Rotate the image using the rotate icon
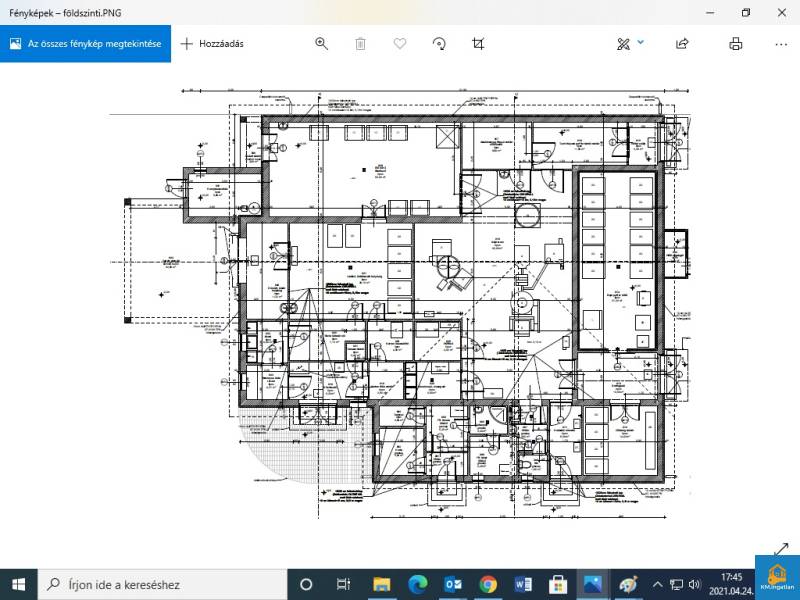This screenshot has height=600, width=800. pyautogui.click(x=439, y=44)
